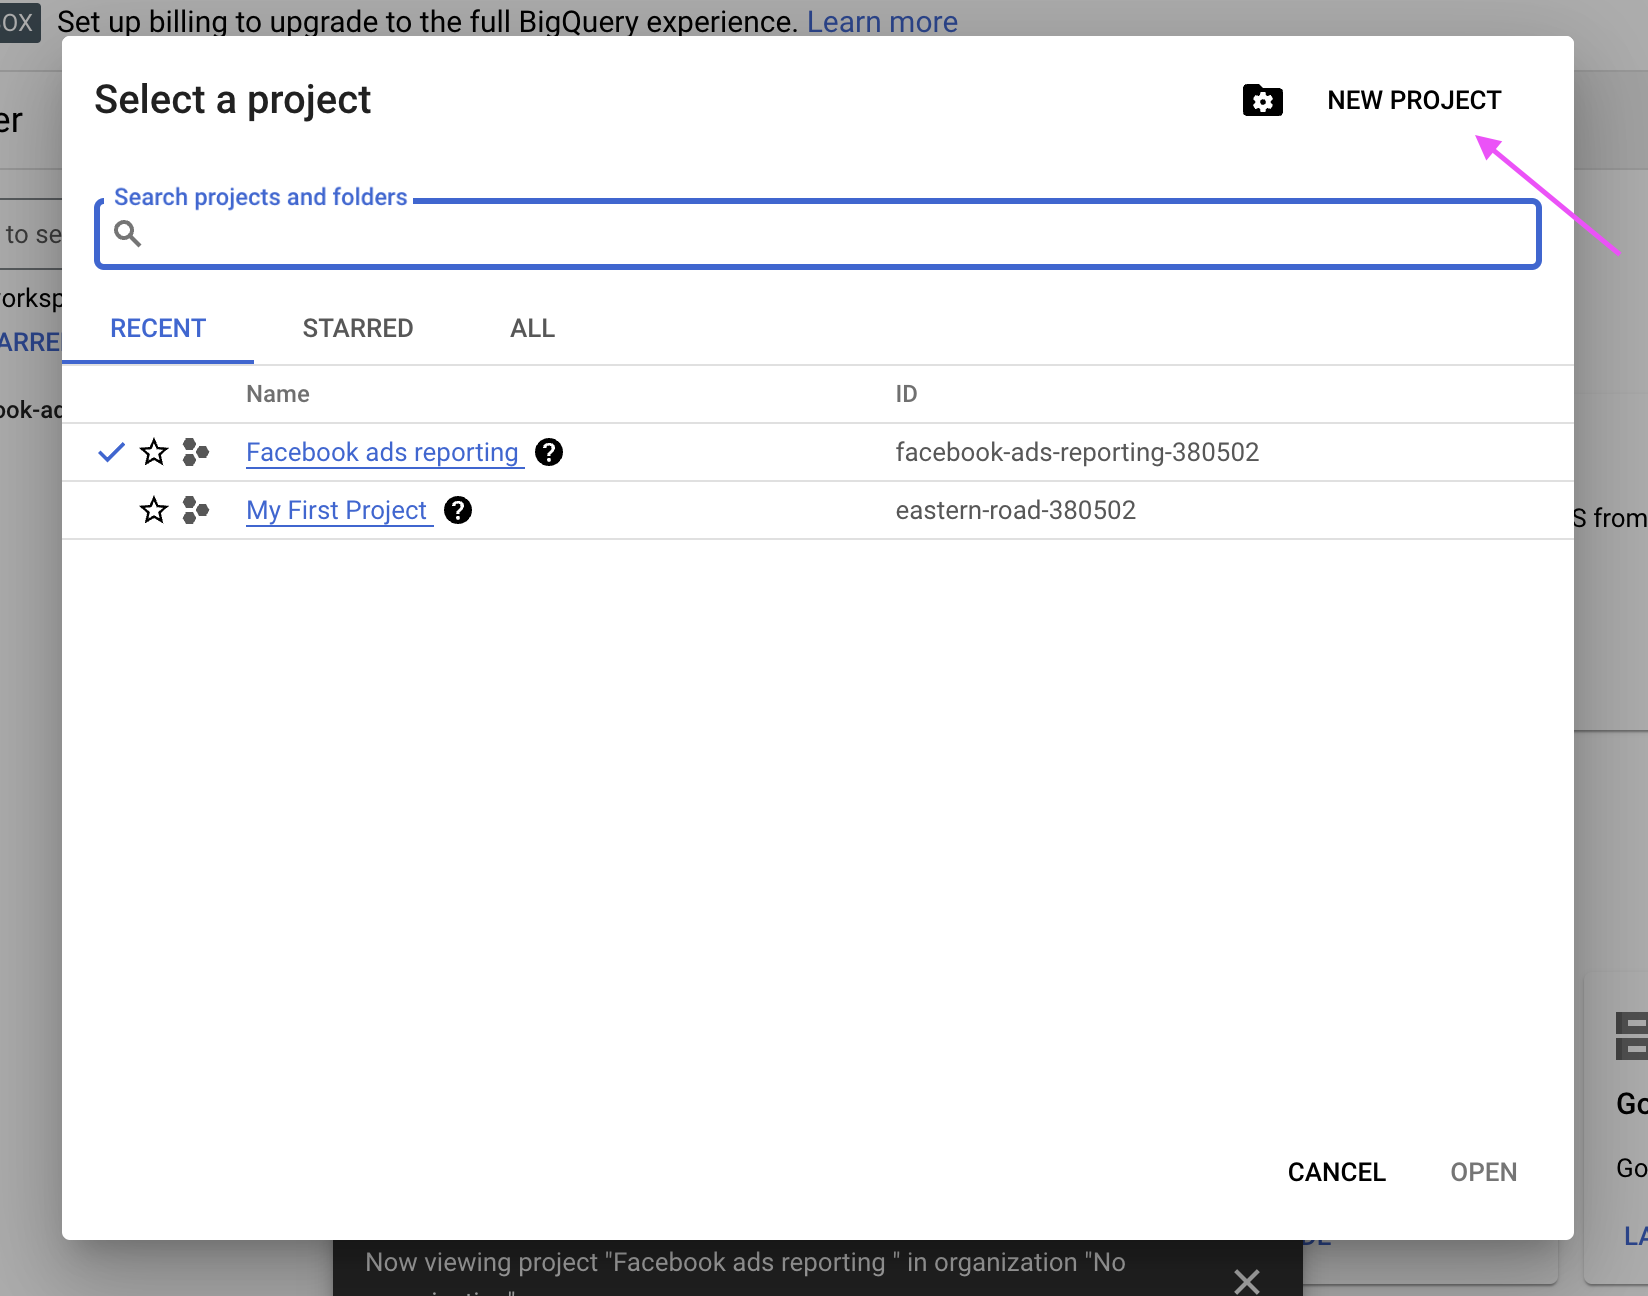Image resolution: width=1648 pixels, height=1296 pixels.
Task: Open the My First Project link
Action: click(x=339, y=510)
